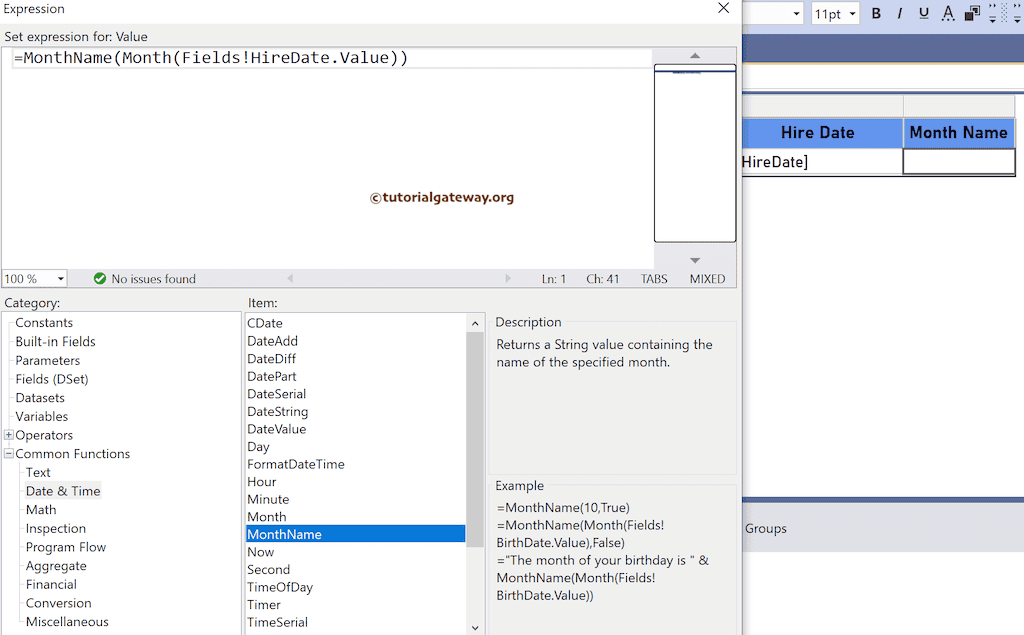
Task: Click the up arrow above the preview pane
Action: 695,56
